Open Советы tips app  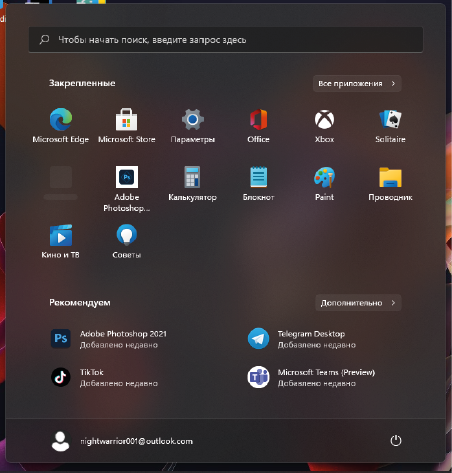point(127,242)
